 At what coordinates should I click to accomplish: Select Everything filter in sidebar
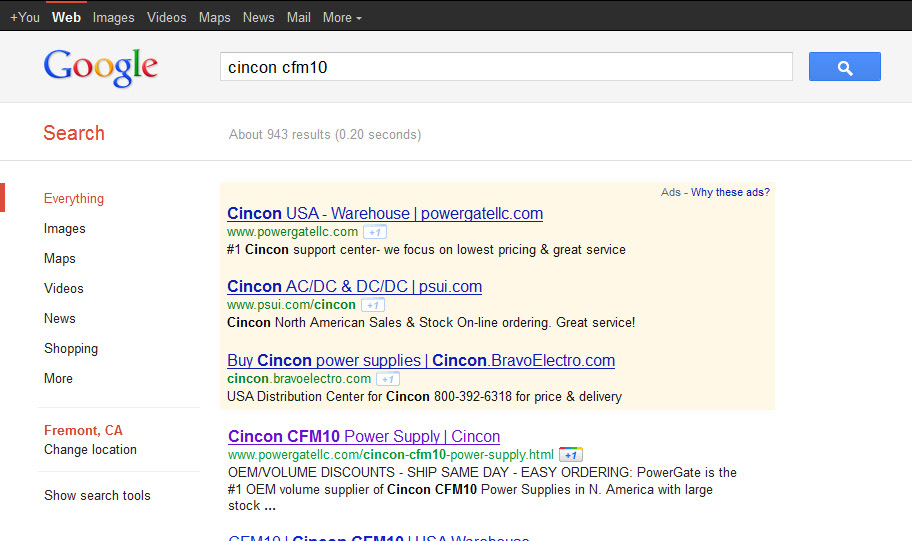point(74,199)
